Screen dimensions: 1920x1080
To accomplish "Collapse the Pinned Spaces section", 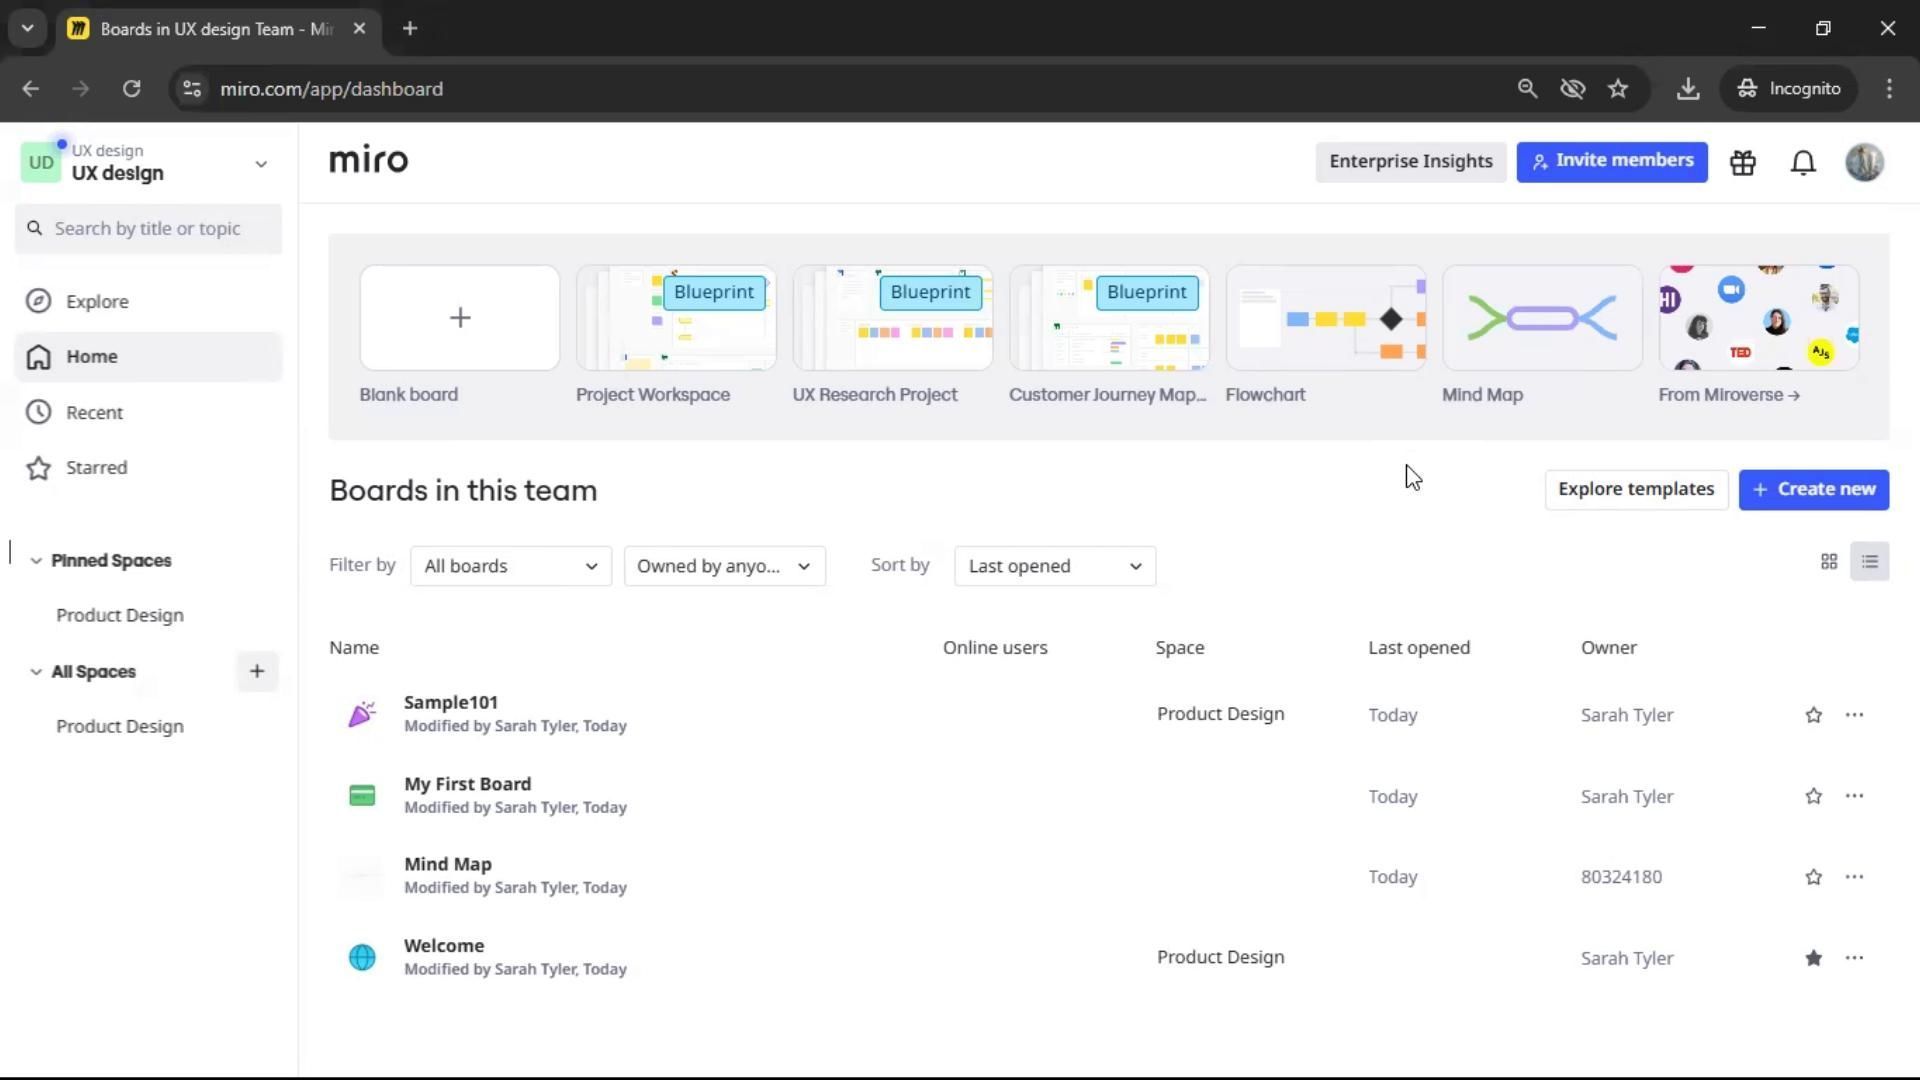I will tap(36, 561).
